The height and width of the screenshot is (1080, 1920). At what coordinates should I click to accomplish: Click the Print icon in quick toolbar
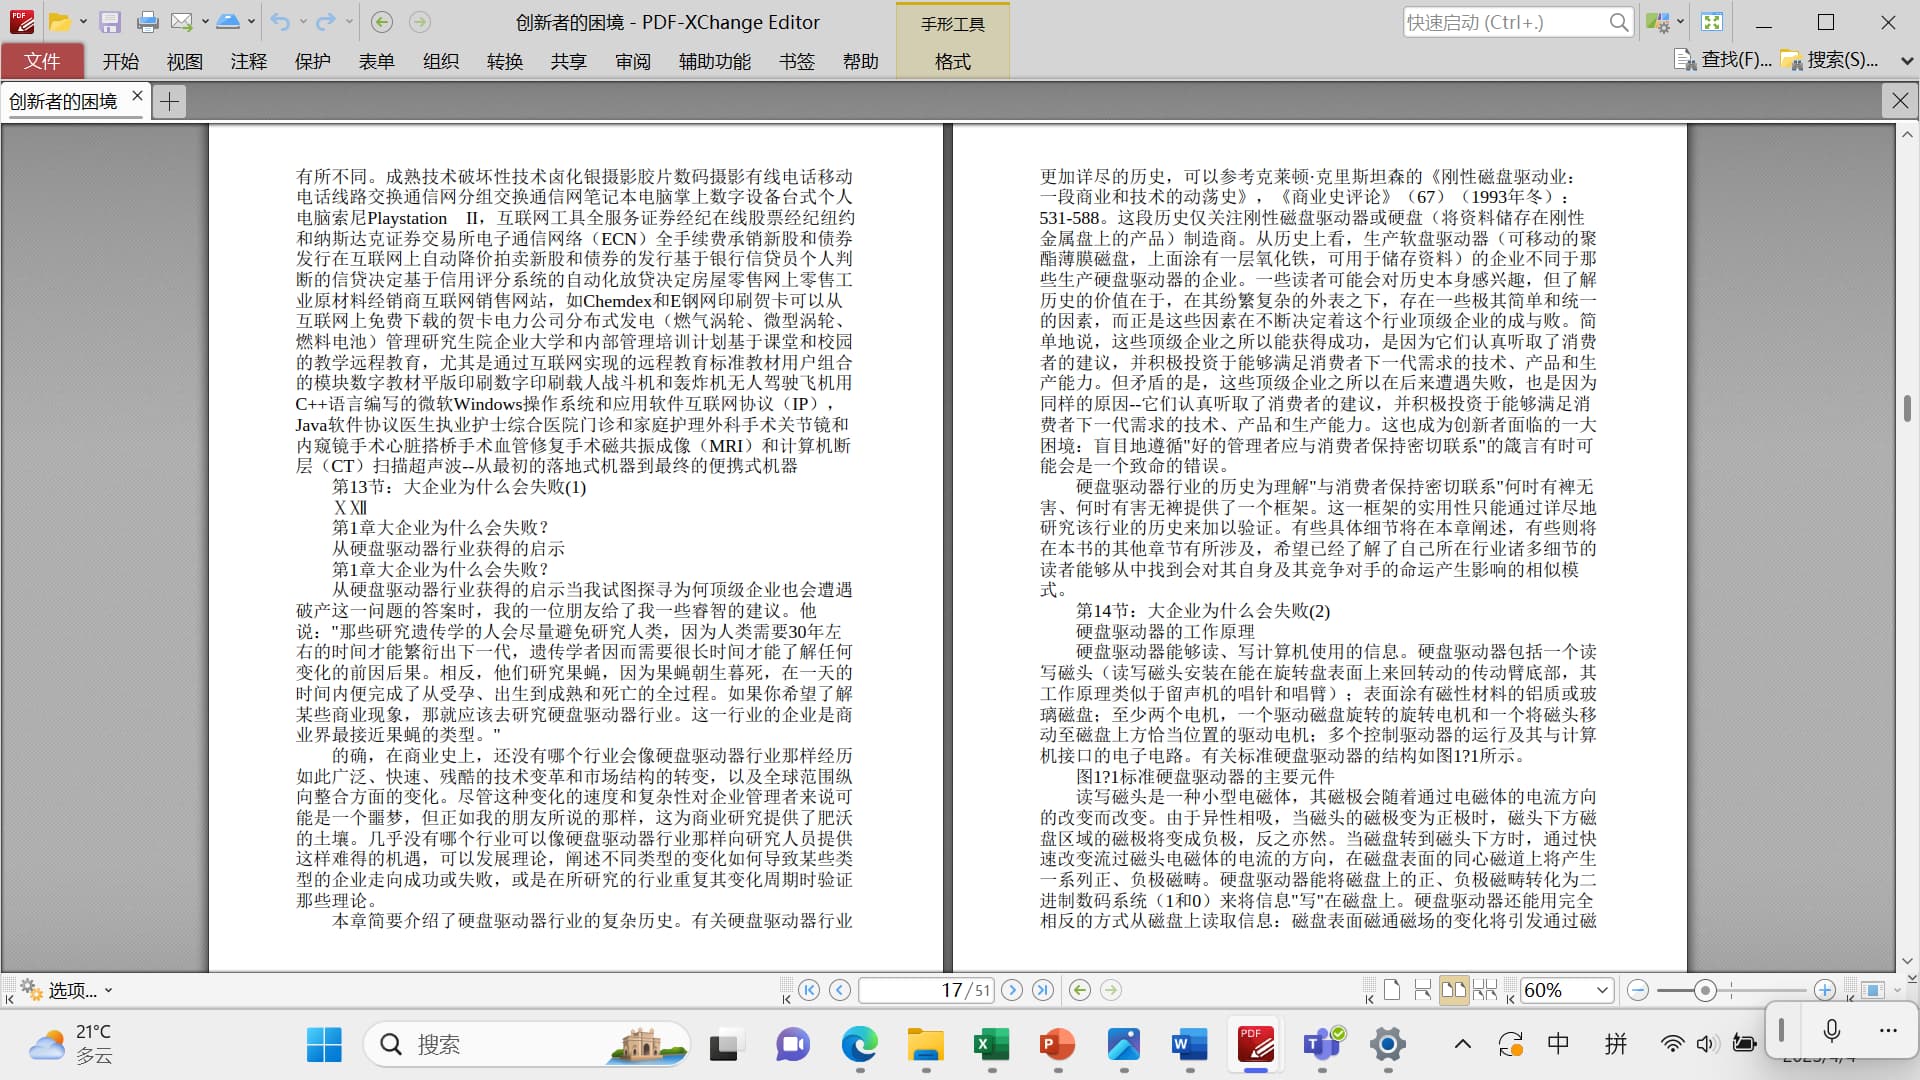pos(147,22)
